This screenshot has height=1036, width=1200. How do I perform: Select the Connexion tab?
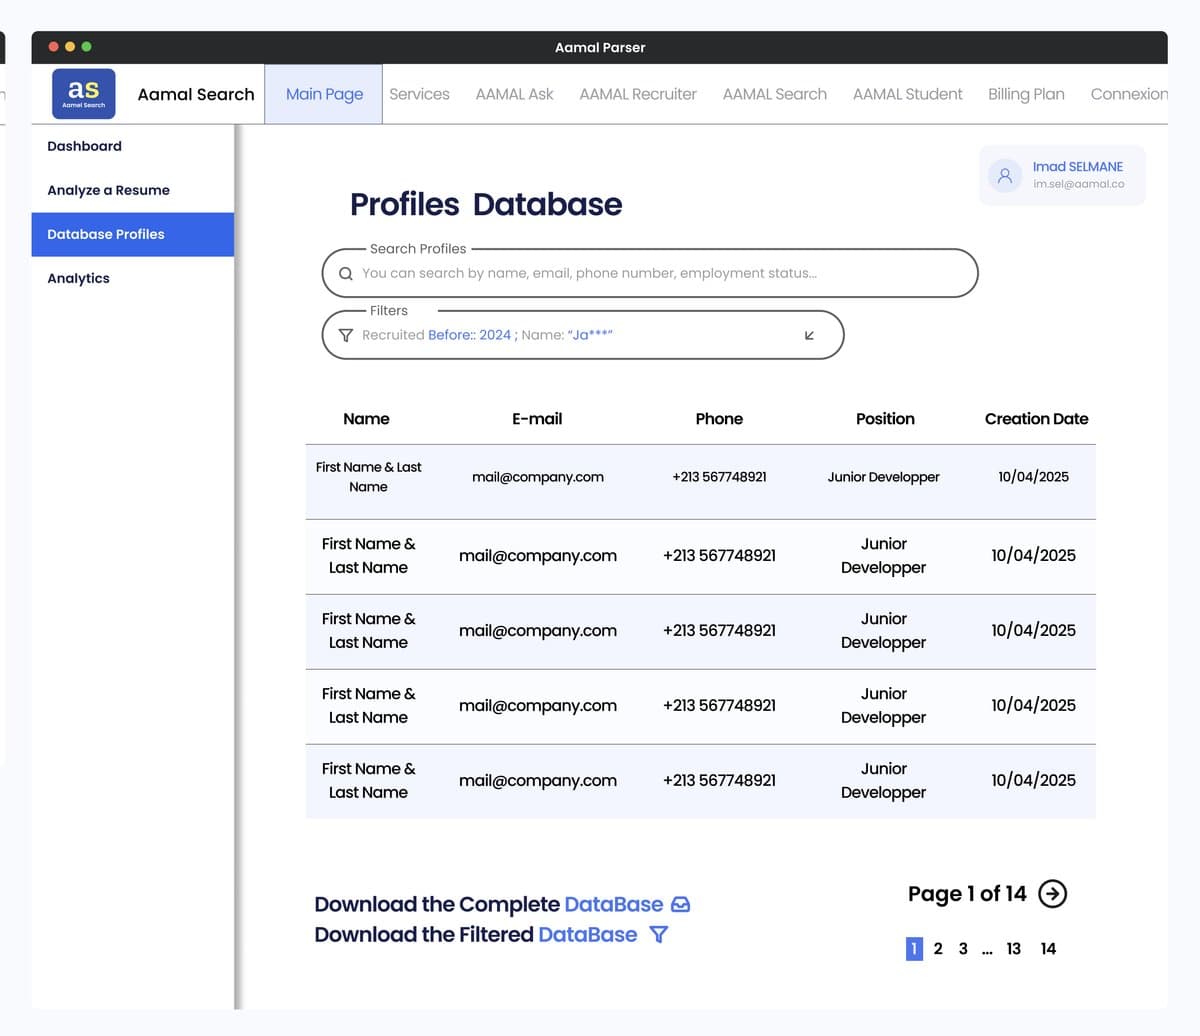1129,94
